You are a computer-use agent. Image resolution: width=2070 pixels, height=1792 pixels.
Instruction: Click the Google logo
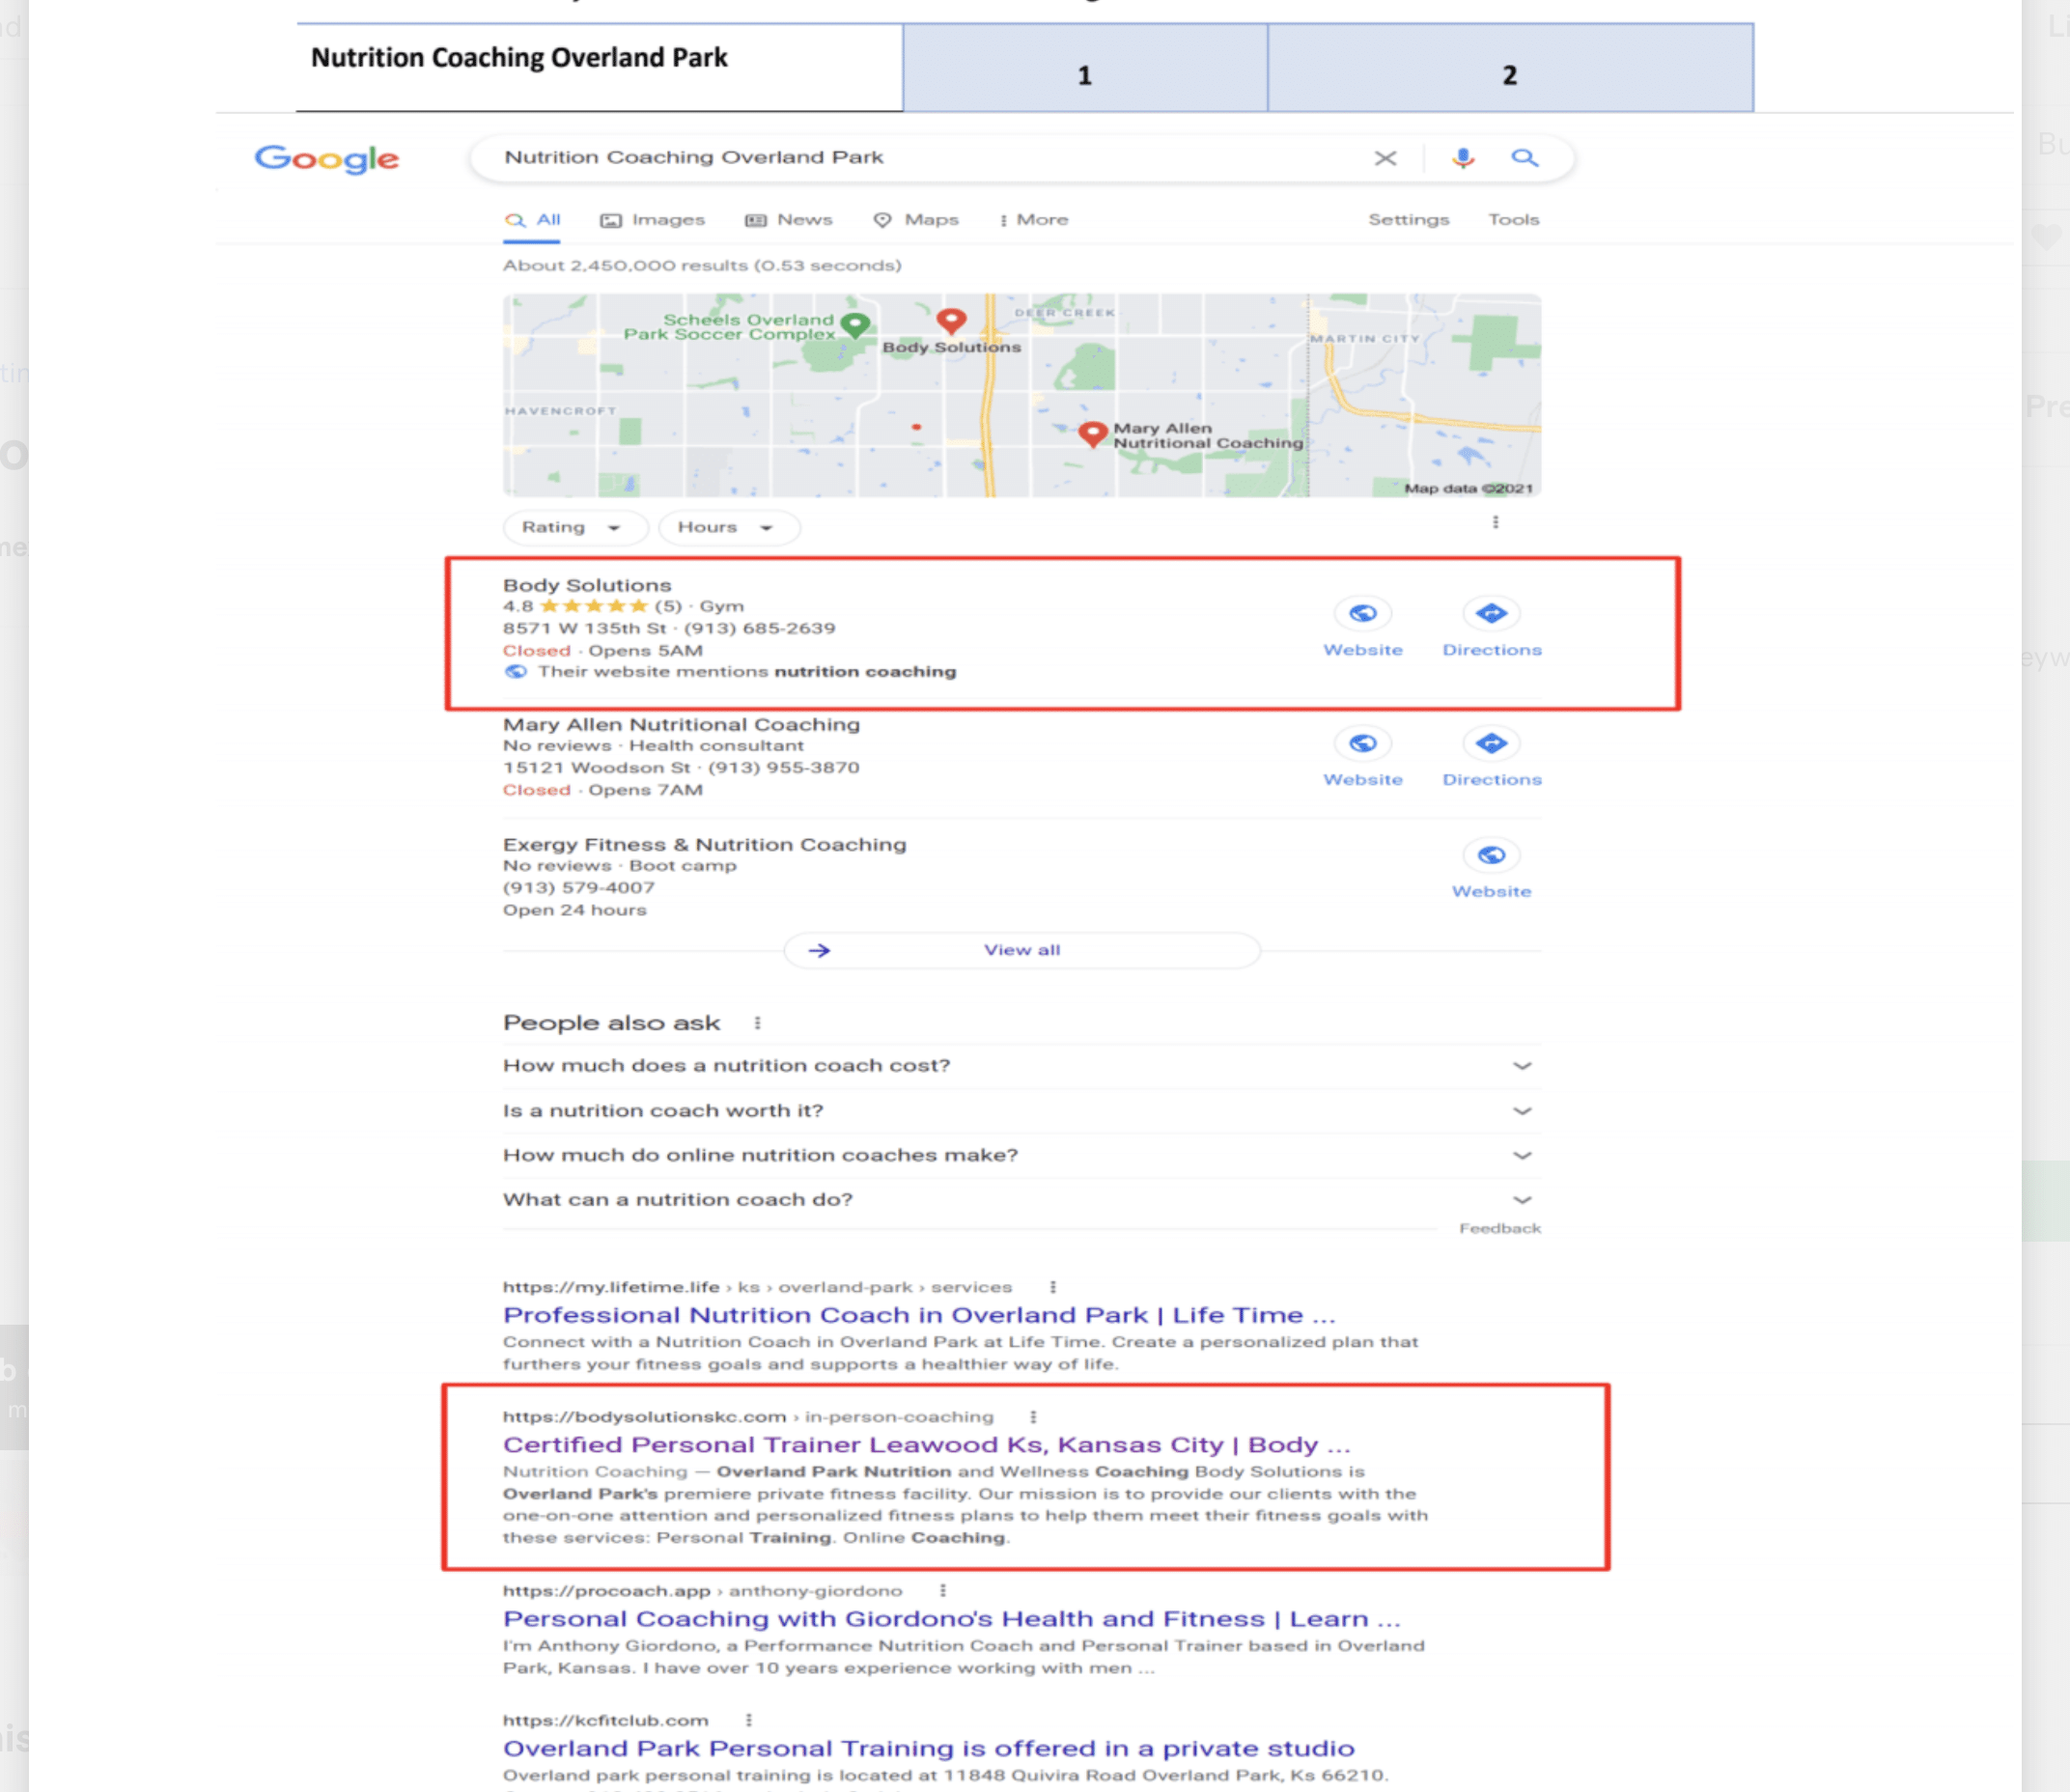326,158
